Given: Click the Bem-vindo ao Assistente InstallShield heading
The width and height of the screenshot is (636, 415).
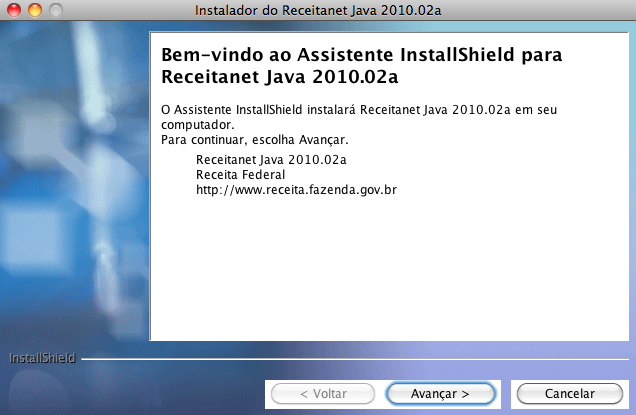Looking at the screenshot, I should [x=361, y=66].
